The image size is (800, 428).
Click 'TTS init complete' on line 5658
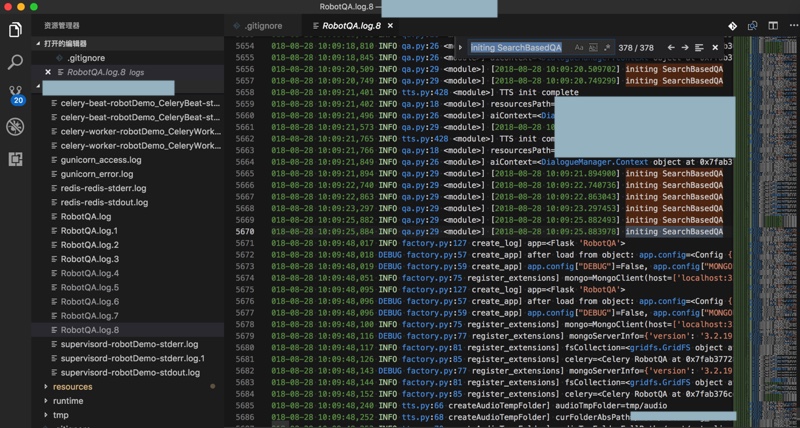537,92
